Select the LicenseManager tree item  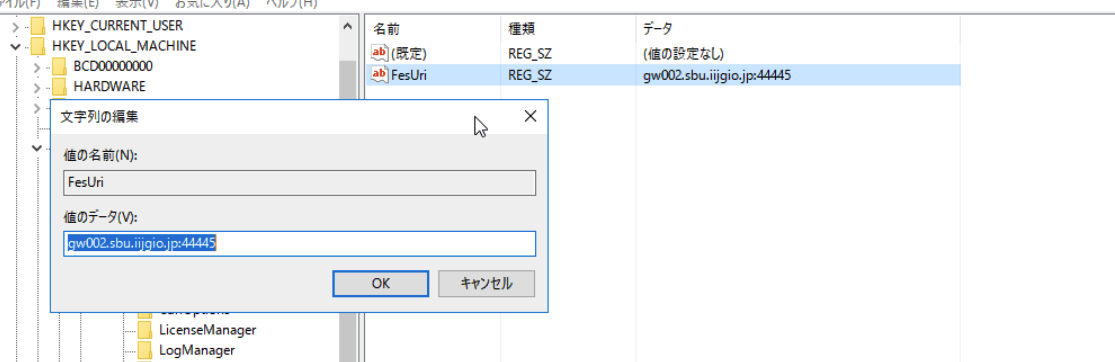[x=208, y=330]
